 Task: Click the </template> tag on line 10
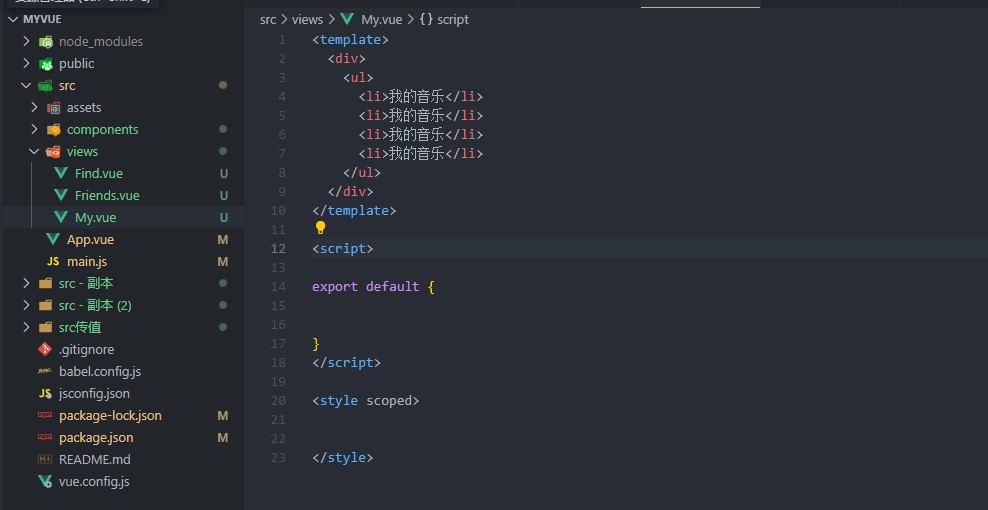tap(354, 211)
